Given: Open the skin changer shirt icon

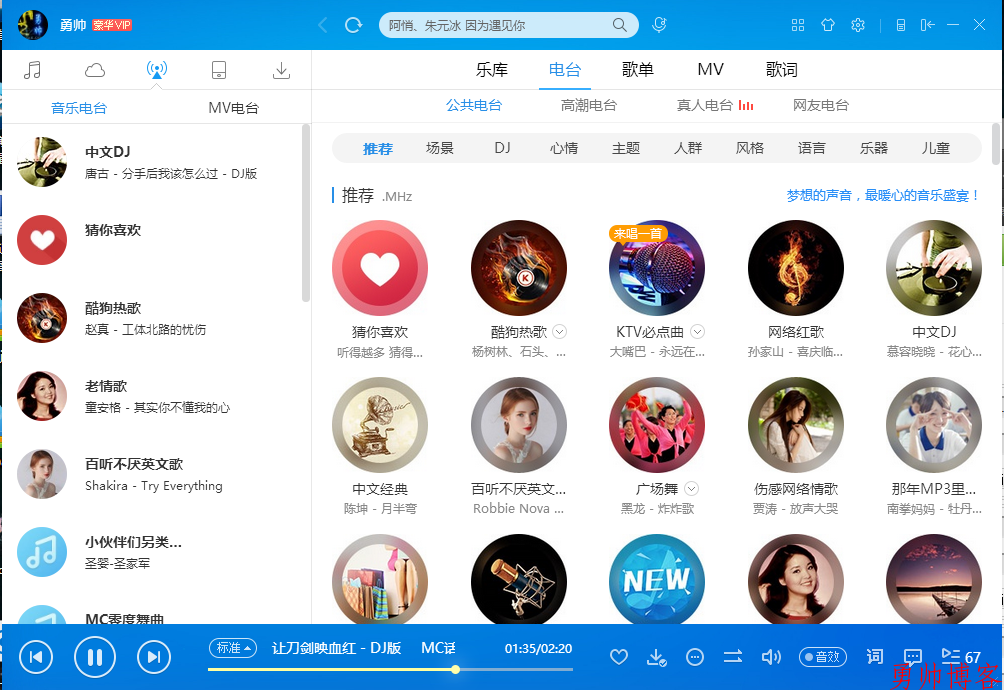Looking at the screenshot, I should pyautogui.click(x=827, y=25).
